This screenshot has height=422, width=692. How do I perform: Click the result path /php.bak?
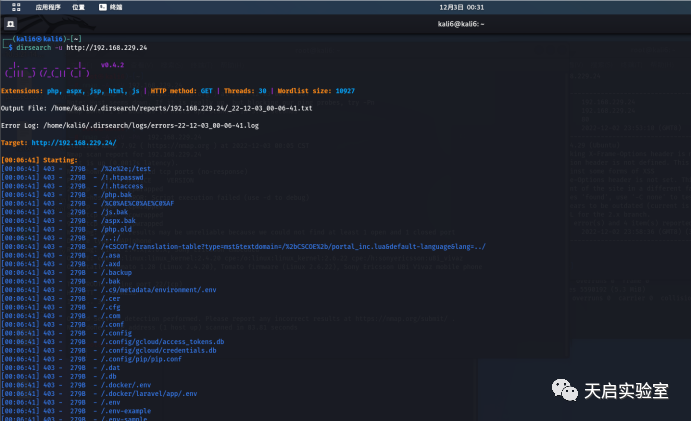[x=117, y=195]
